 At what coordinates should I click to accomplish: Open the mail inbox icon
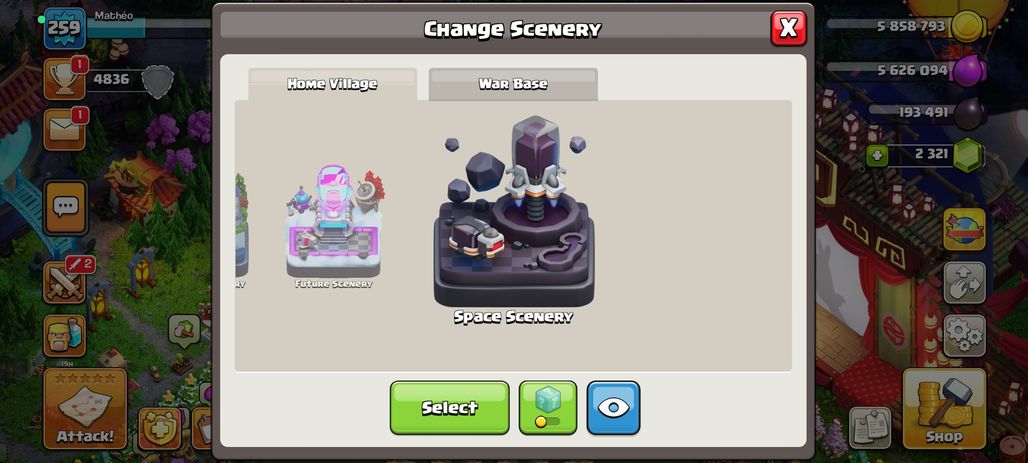64,129
